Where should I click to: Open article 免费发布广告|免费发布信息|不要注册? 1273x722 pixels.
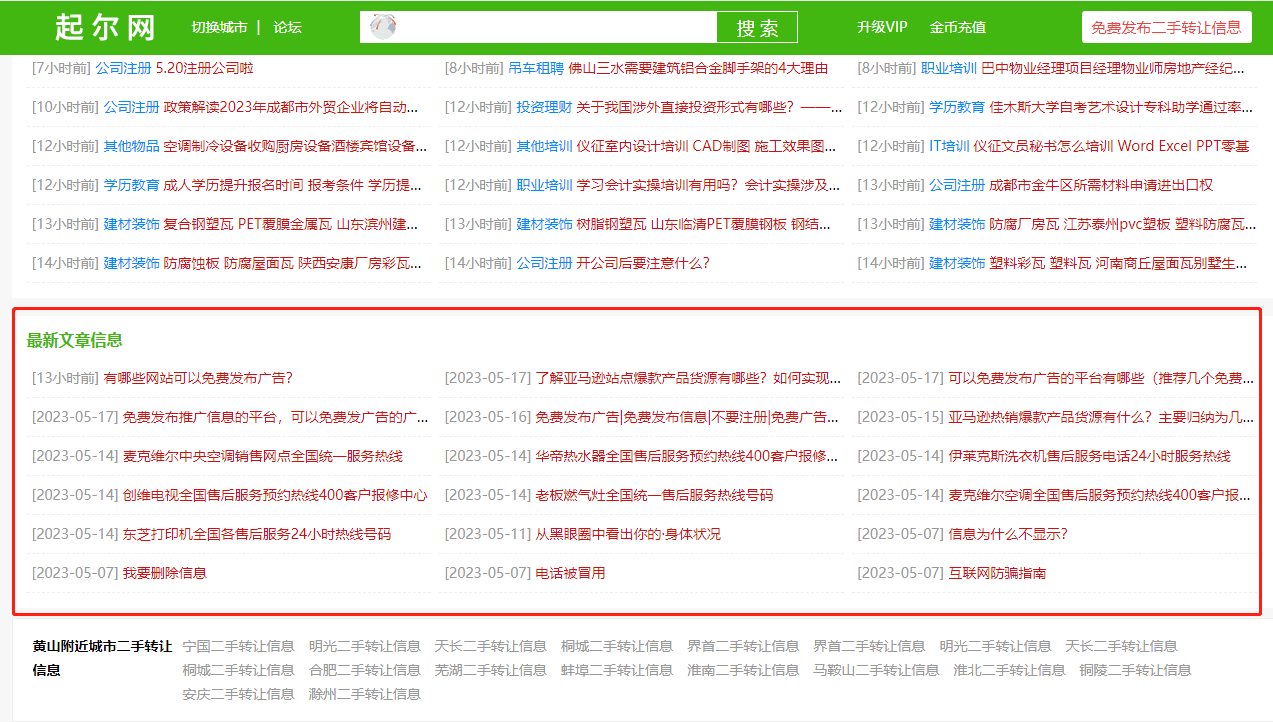point(687,417)
